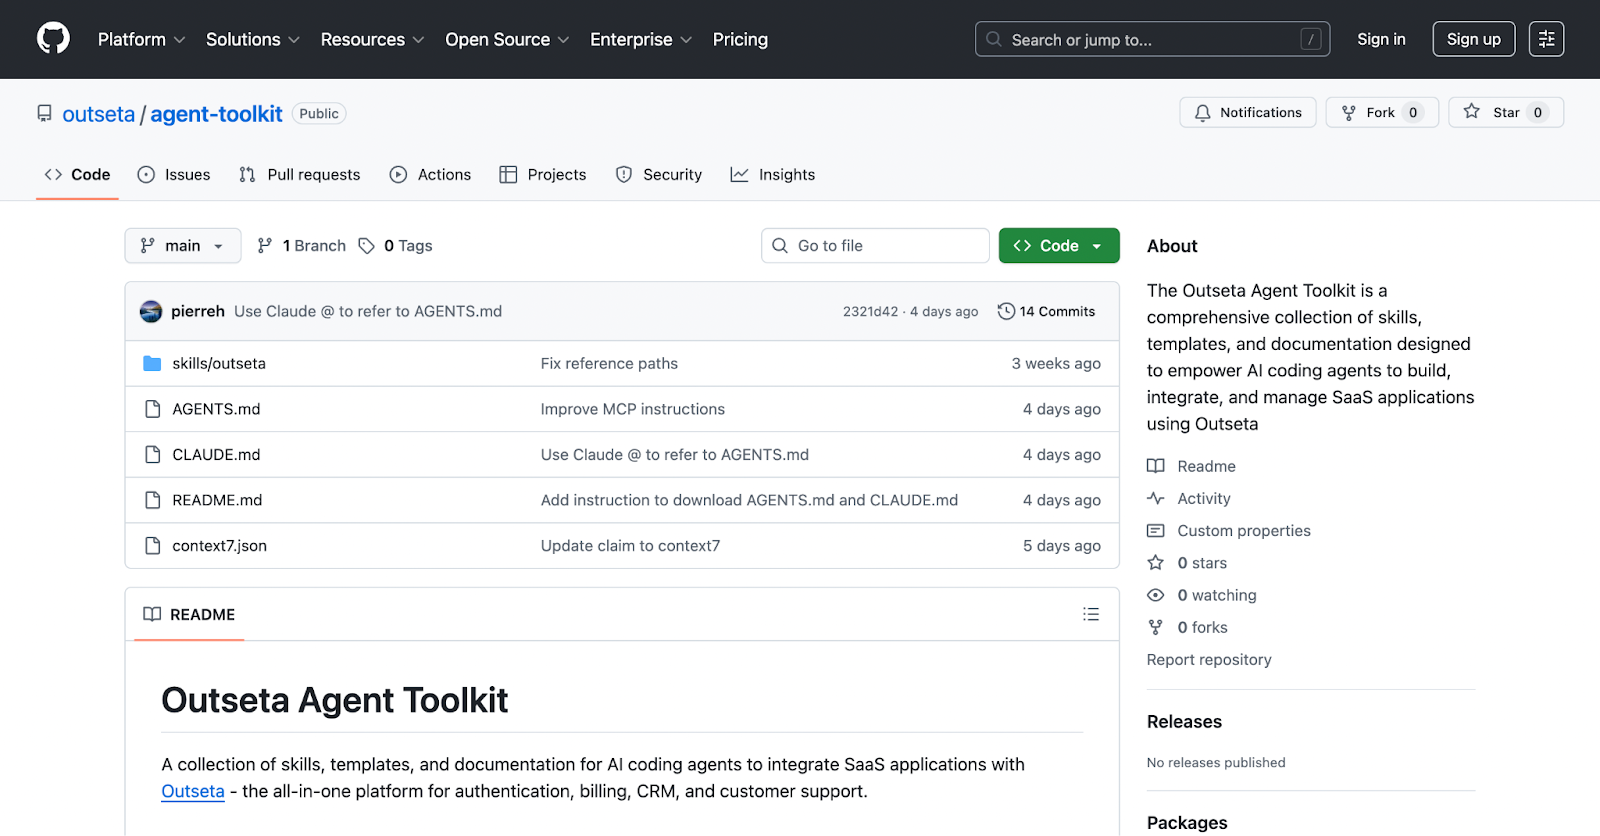Open Update claim to context7 commit
This screenshot has height=836, width=1600.
630,546
